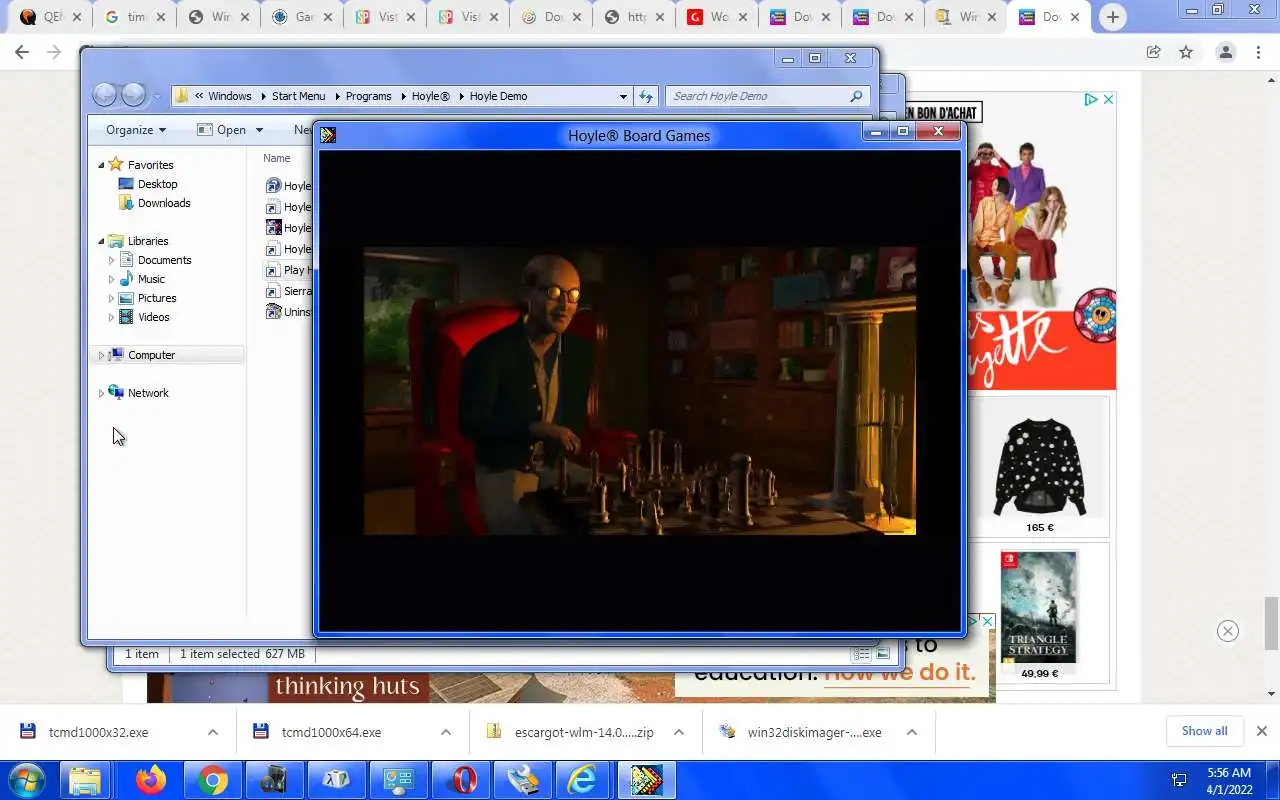1280x800 pixels.
Task: Click the Hoyle Board Games title bar icon
Action: click(x=328, y=135)
